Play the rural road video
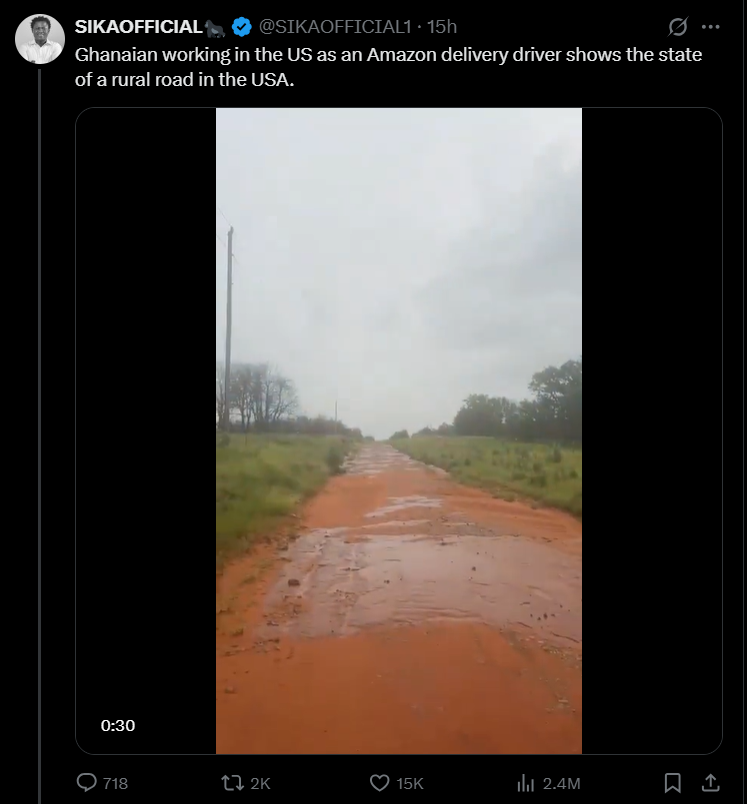747x804 pixels. pyautogui.click(x=399, y=431)
